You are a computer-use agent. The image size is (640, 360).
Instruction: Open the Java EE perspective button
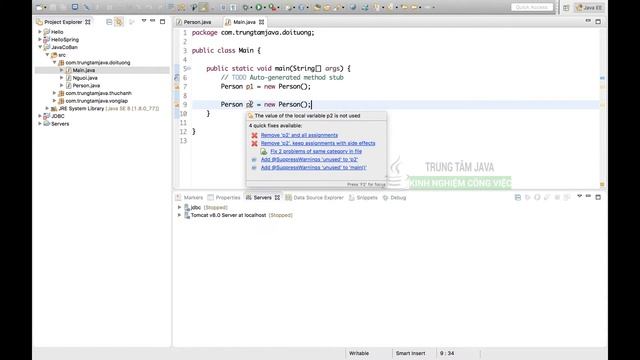click(589, 7)
